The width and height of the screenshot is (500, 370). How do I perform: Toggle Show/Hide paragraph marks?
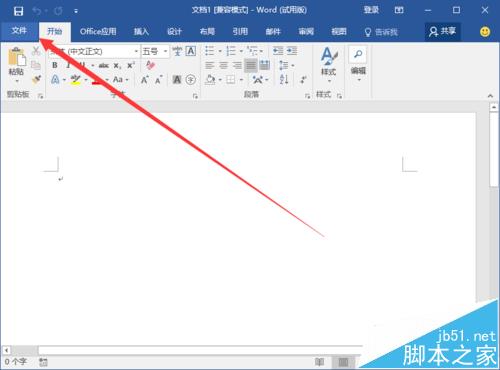[304, 80]
